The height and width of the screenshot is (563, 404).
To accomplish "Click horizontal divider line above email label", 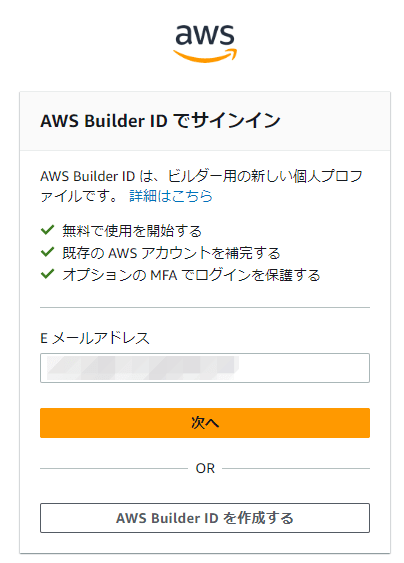I will click(205, 307).
